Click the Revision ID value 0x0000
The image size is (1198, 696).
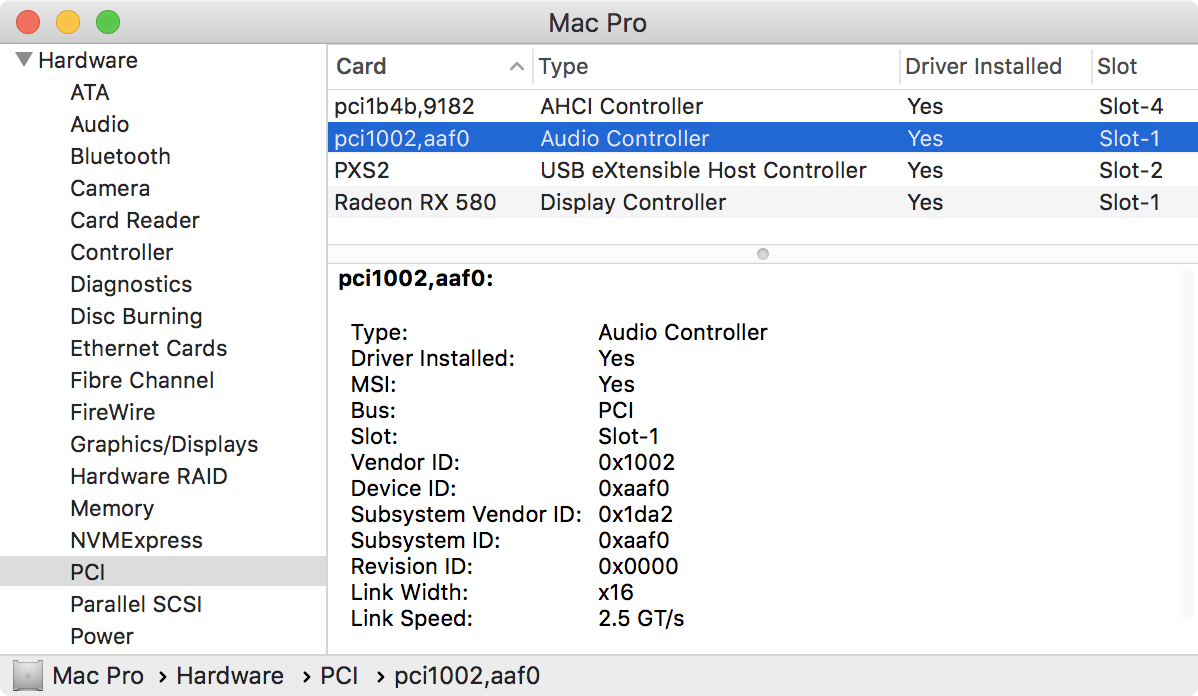(x=638, y=566)
